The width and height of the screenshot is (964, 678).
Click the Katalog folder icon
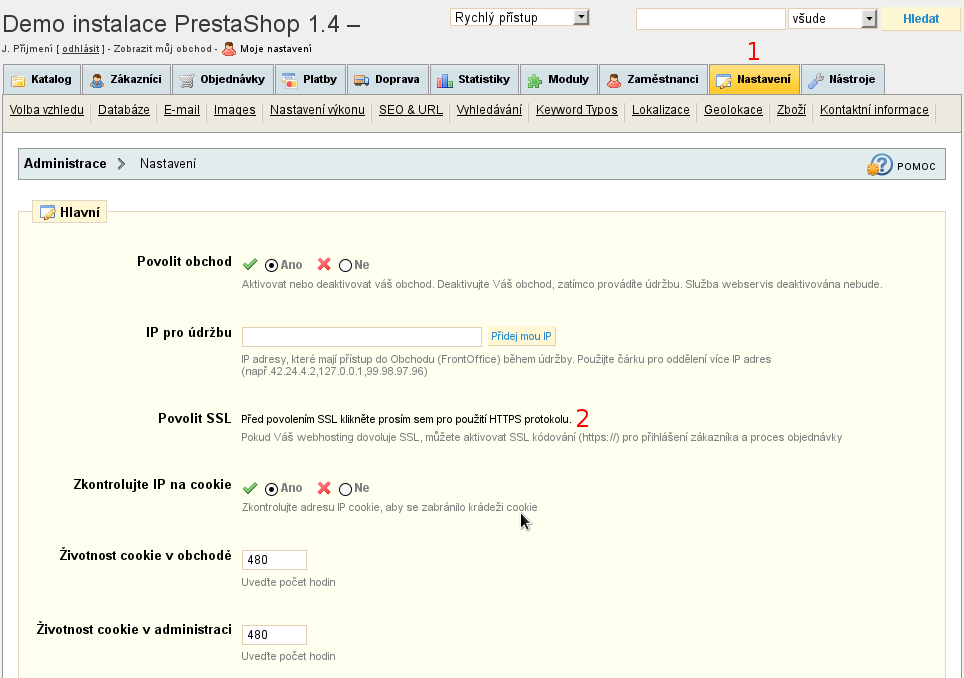tap(18, 80)
